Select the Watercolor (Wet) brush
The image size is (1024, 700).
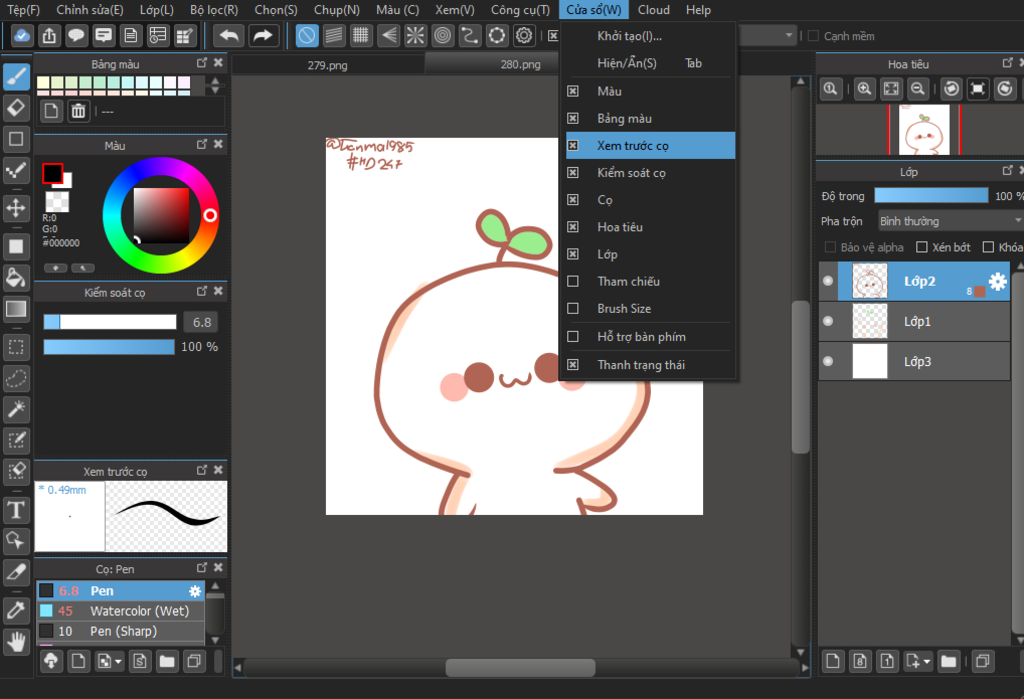coord(139,611)
